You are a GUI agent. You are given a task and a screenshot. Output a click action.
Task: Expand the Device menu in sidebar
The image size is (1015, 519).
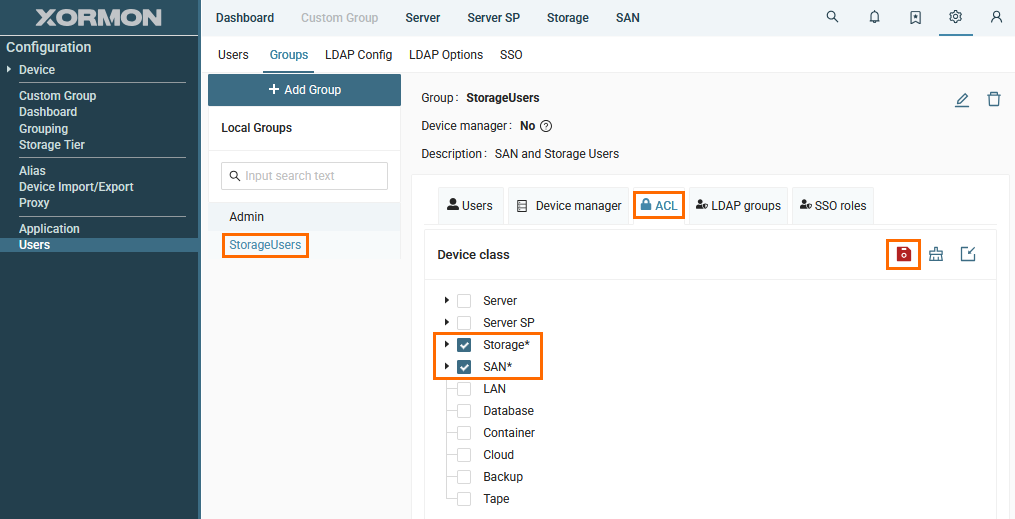click(10, 70)
